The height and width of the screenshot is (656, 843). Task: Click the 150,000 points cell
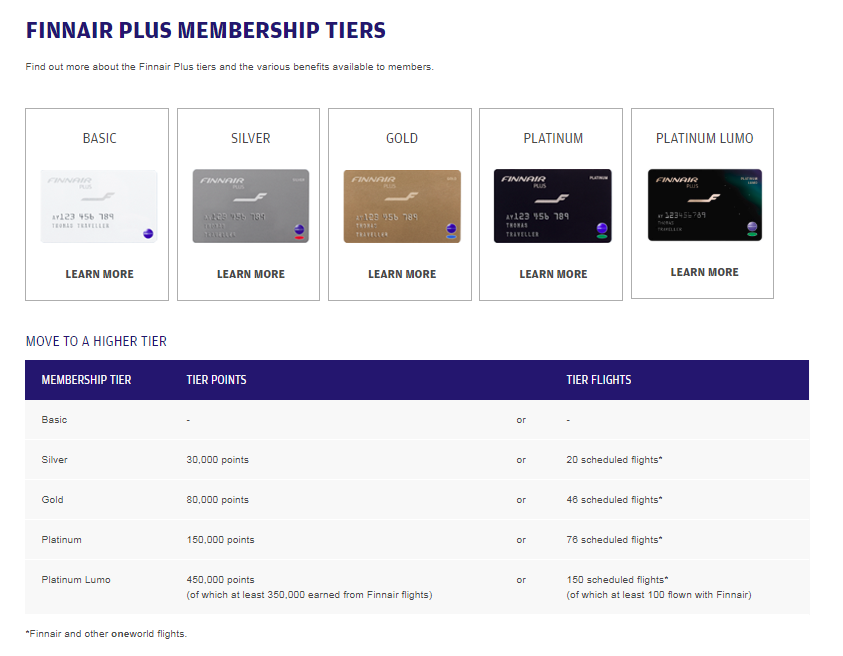pyautogui.click(x=220, y=540)
